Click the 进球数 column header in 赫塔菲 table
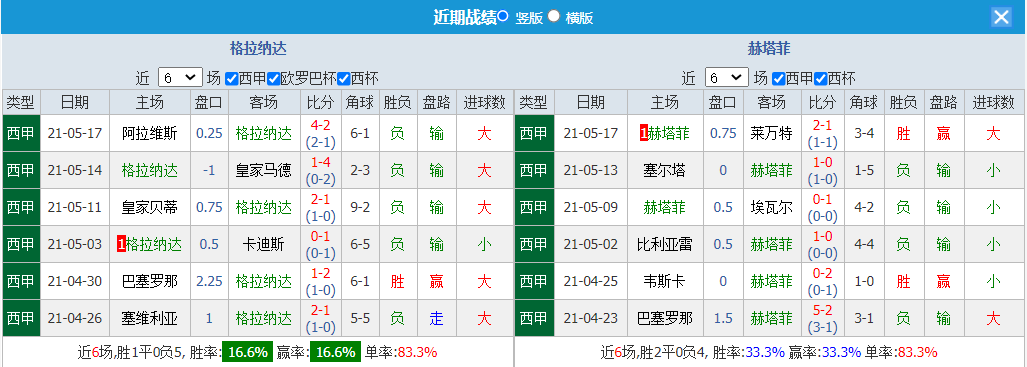Image resolution: width=1027 pixels, height=367 pixels. pyautogui.click(x=994, y=102)
